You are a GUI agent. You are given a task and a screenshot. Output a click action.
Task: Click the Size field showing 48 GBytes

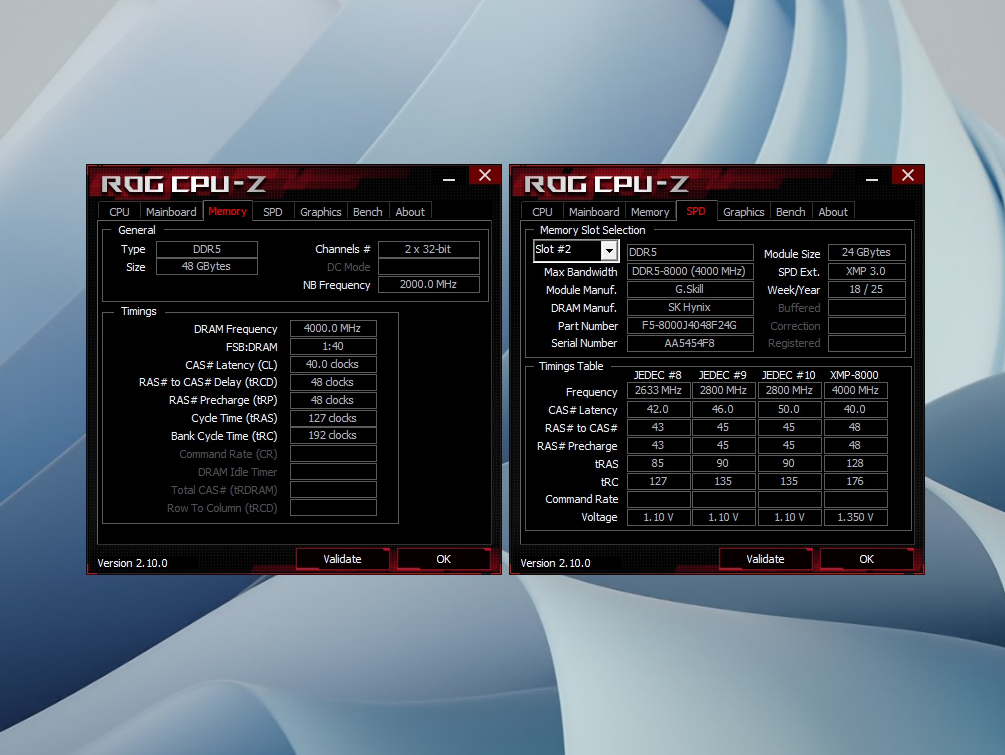(x=207, y=267)
